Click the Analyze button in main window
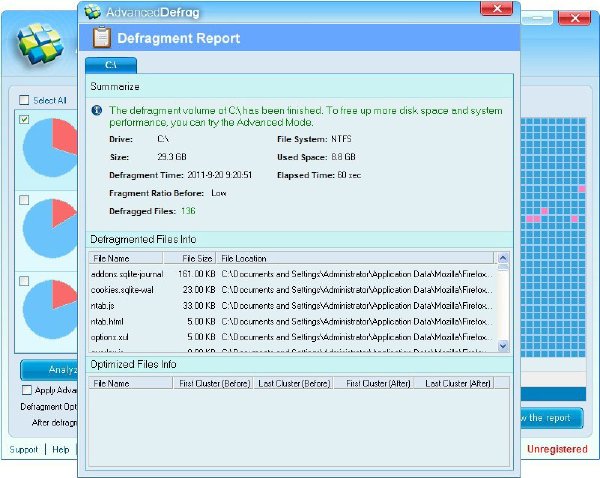 click(49, 370)
